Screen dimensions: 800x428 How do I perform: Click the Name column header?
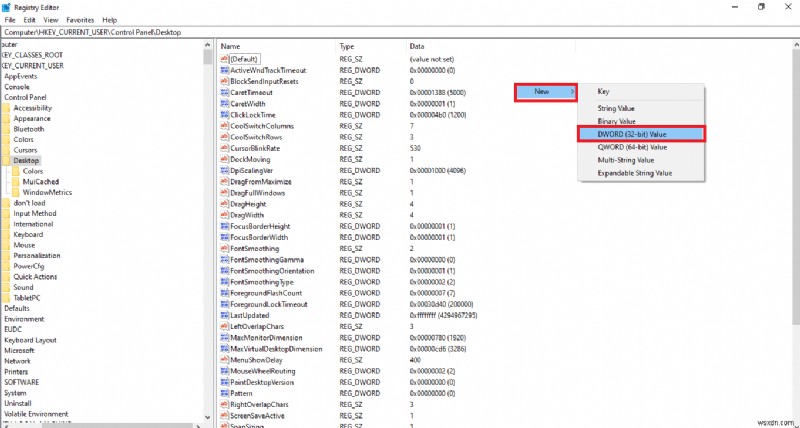pyautogui.click(x=276, y=46)
